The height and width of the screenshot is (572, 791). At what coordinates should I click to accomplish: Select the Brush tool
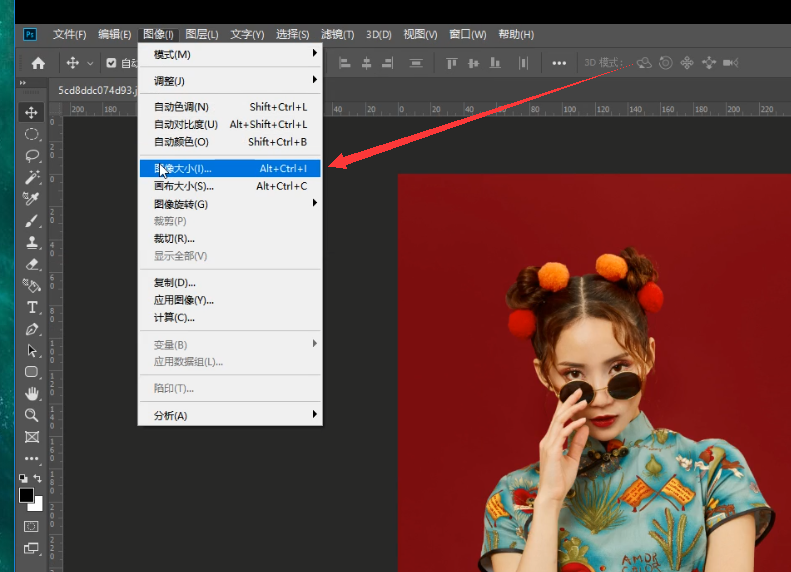[31, 221]
